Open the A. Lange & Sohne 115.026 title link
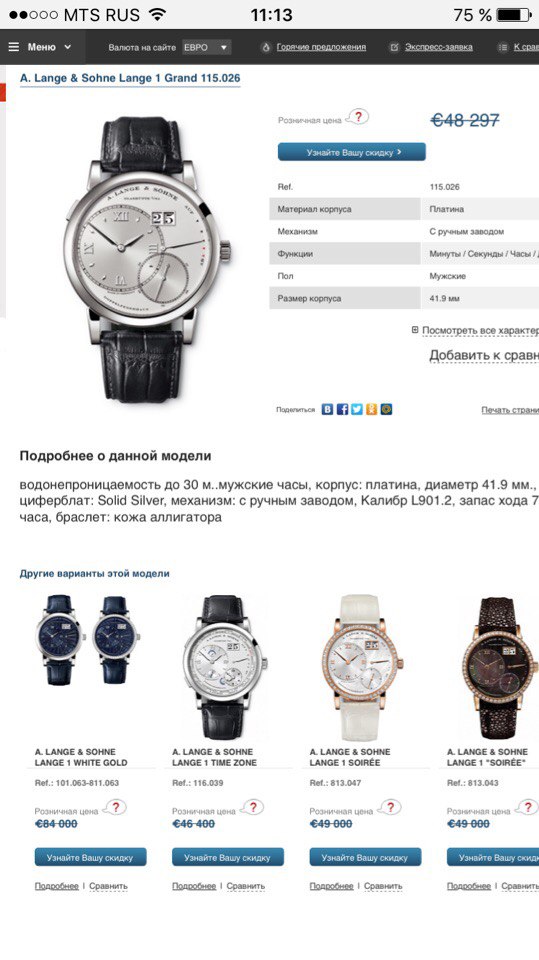The width and height of the screenshot is (539, 960). pos(130,78)
